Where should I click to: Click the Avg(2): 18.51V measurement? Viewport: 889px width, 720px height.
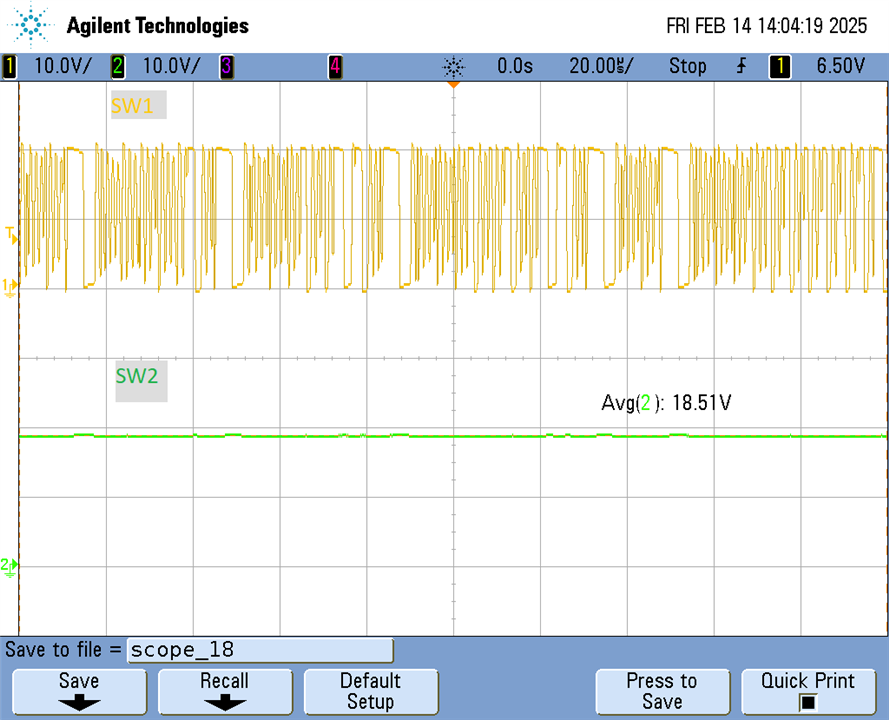[666, 403]
